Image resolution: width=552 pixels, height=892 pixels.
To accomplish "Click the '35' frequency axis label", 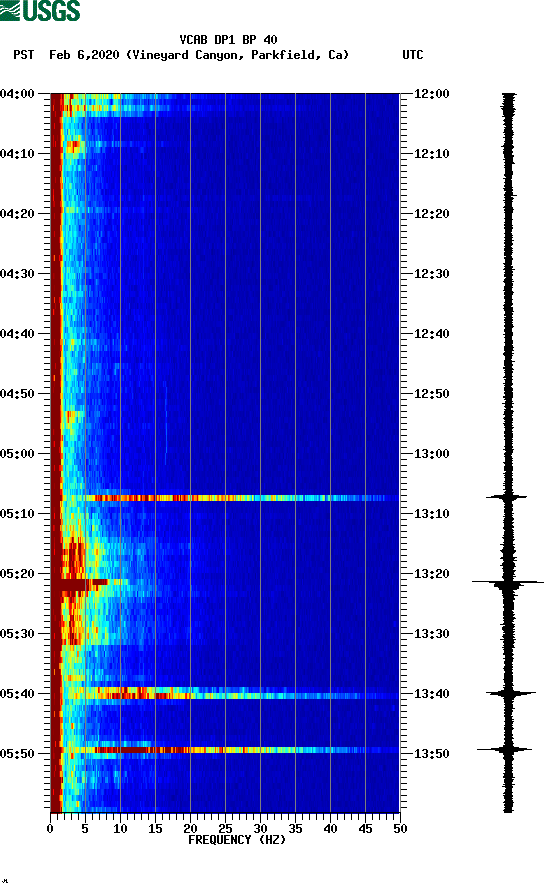I will coord(295,829).
